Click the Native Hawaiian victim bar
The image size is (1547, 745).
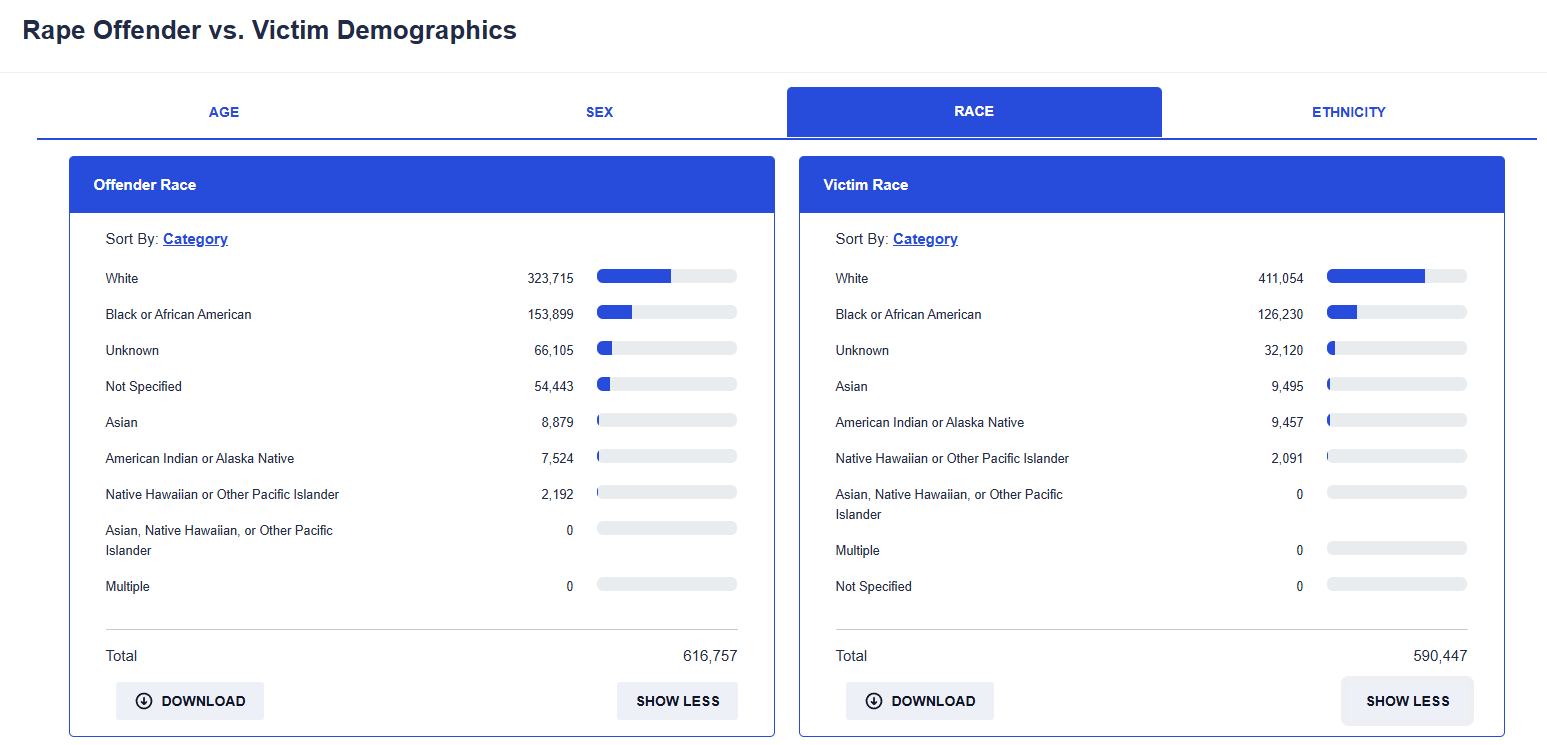(x=1397, y=456)
